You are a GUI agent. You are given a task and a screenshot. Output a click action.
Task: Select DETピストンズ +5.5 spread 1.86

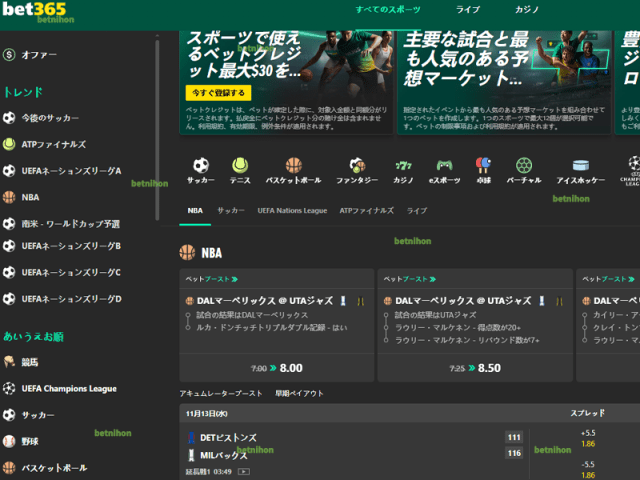[588, 438]
